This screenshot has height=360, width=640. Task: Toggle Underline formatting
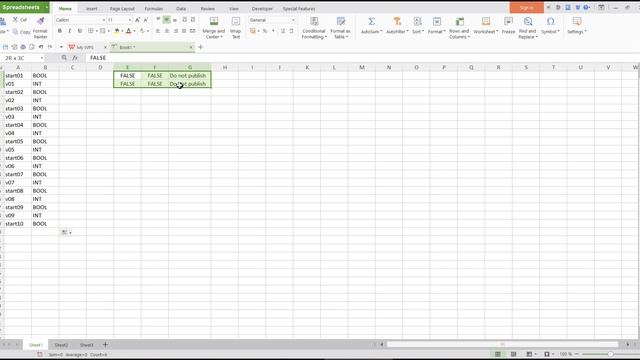coord(80,31)
